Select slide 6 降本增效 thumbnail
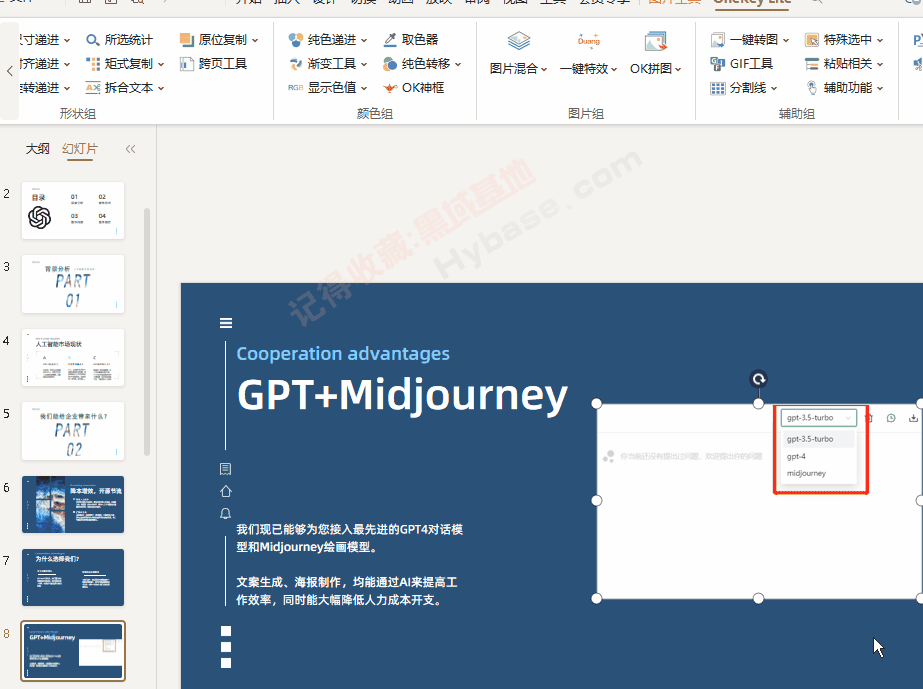This screenshot has width=923, height=689. coord(73,505)
